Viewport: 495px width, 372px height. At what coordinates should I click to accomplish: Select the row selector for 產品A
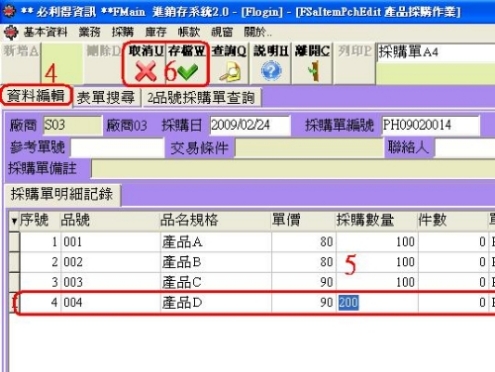(14, 242)
